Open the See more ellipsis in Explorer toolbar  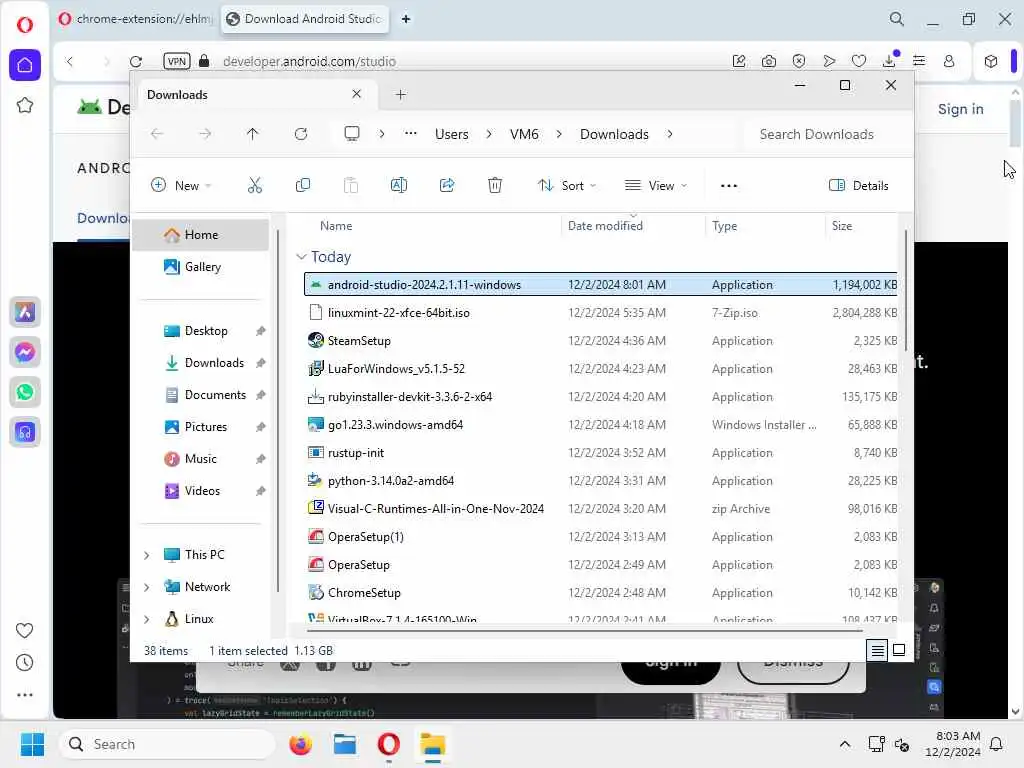pos(729,185)
